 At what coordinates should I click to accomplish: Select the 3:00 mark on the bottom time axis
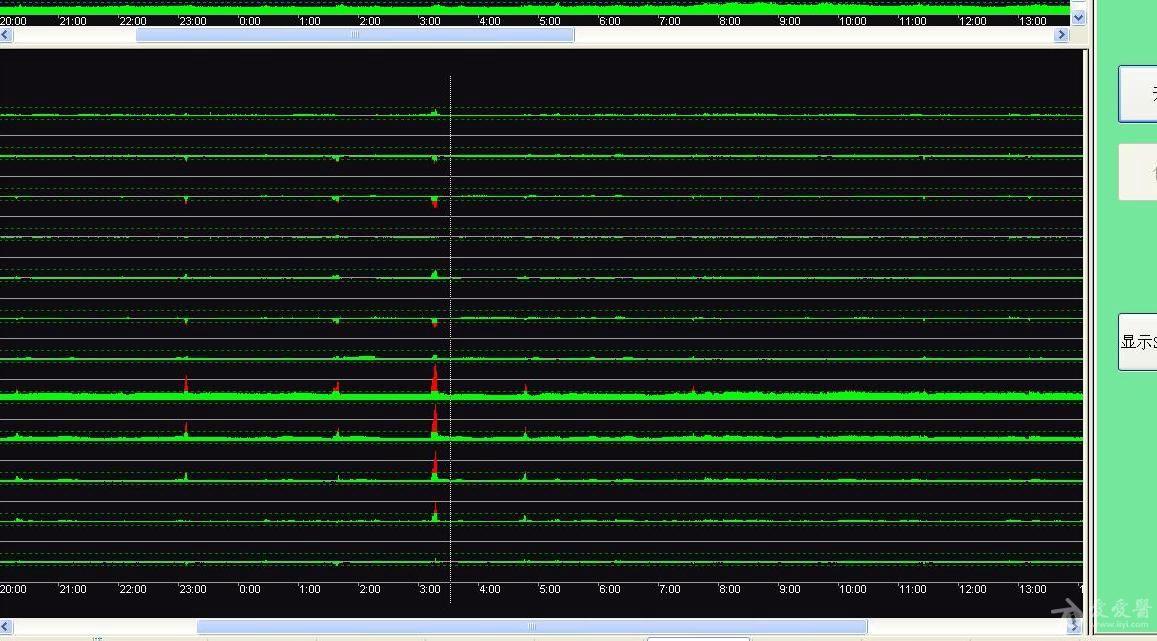coord(429,589)
